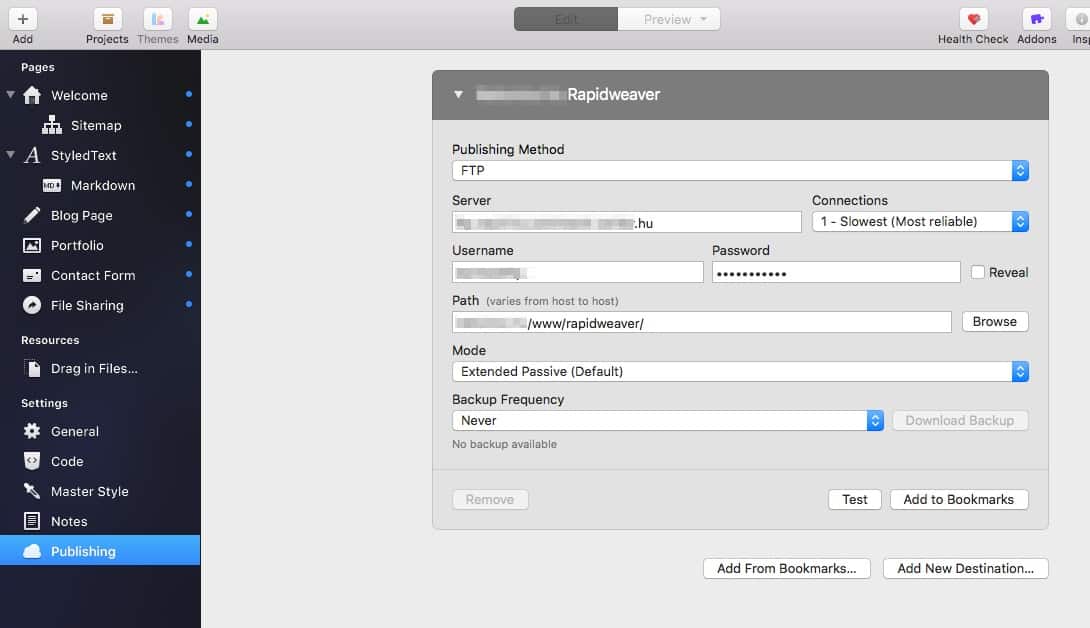The image size is (1090, 628).
Task: Click the Download Backup button
Action: point(959,421)
